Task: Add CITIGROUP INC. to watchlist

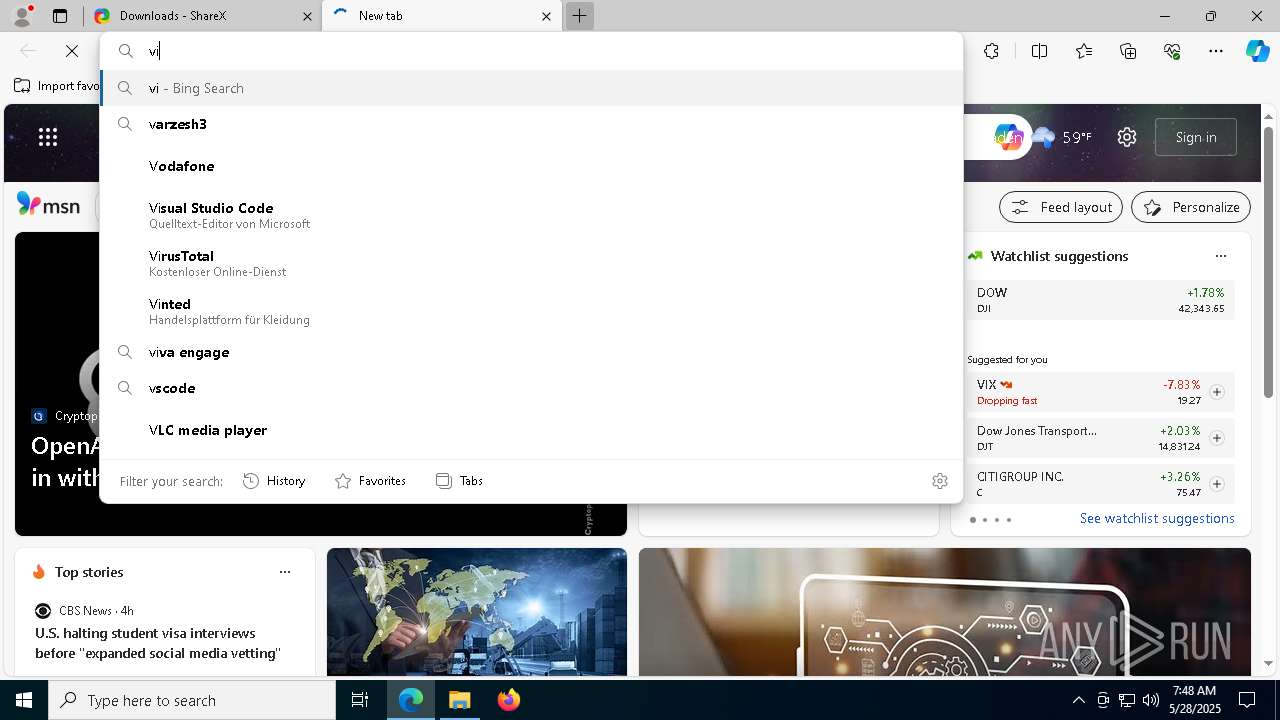Action: (x=1217, y=484)
